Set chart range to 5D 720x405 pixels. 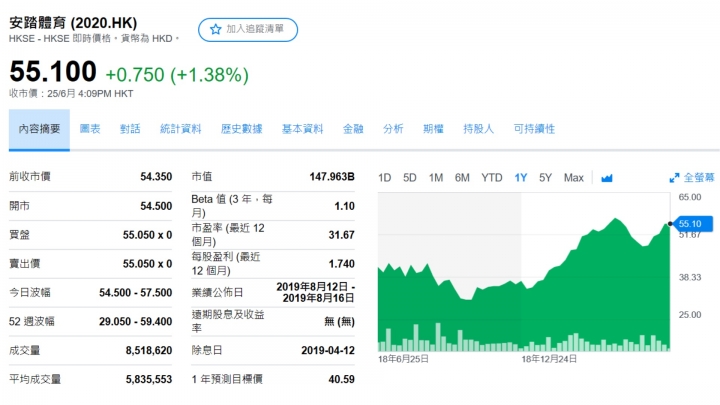[x=410, y=178]
